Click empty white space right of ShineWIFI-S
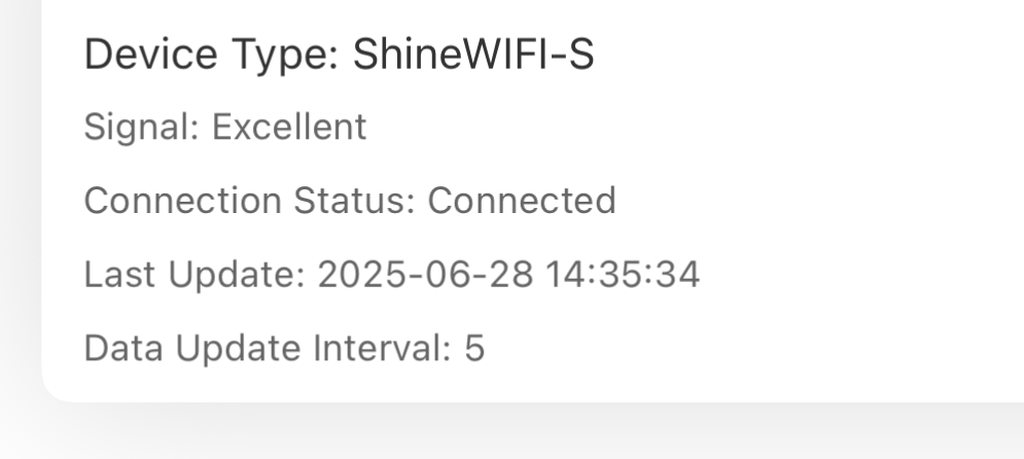This screenshot has height=459, width=1024. click(x=800, y=55)
